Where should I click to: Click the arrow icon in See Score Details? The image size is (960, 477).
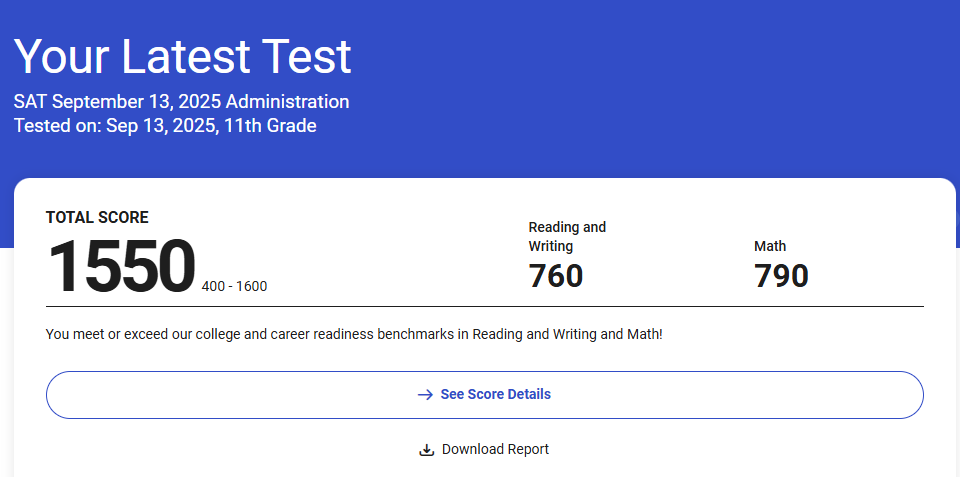(425, 395)
